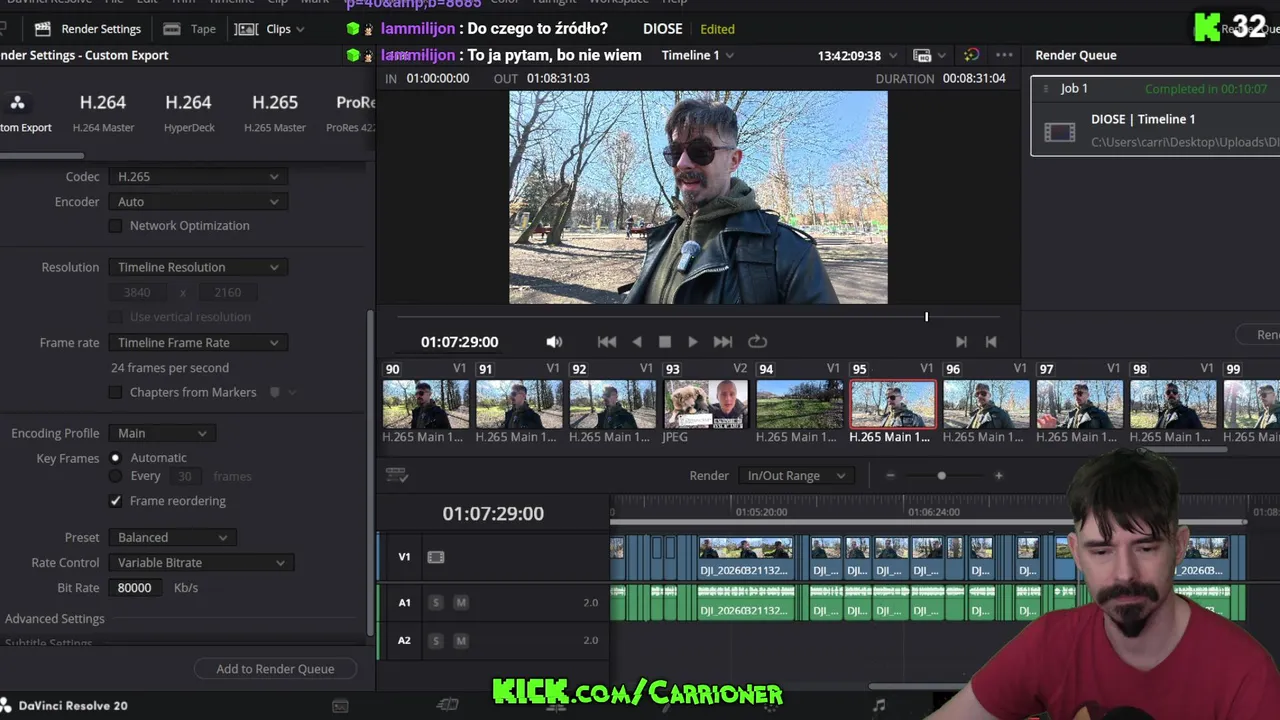Open the Resolution dropdown
The image size is (1280, 720).
[198, 267]
